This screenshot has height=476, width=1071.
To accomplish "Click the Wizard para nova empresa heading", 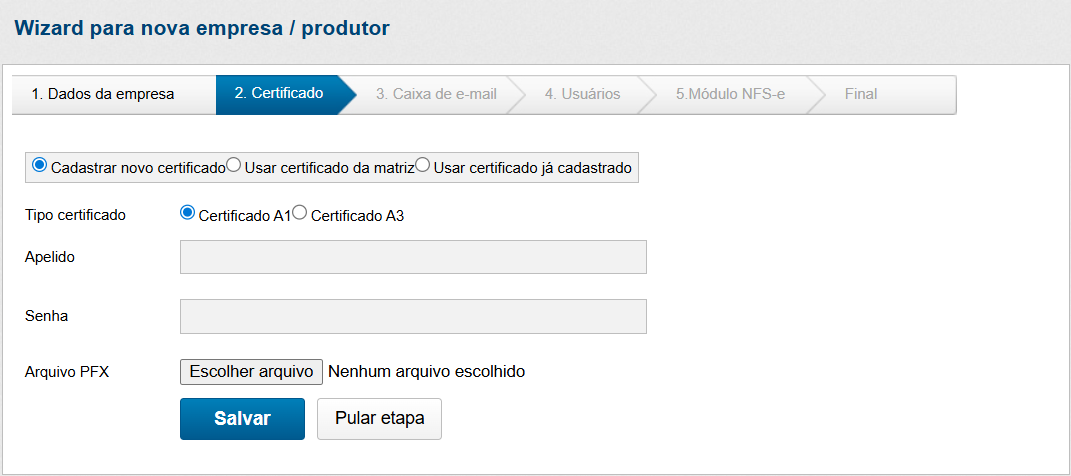I will tap(202, 28).
